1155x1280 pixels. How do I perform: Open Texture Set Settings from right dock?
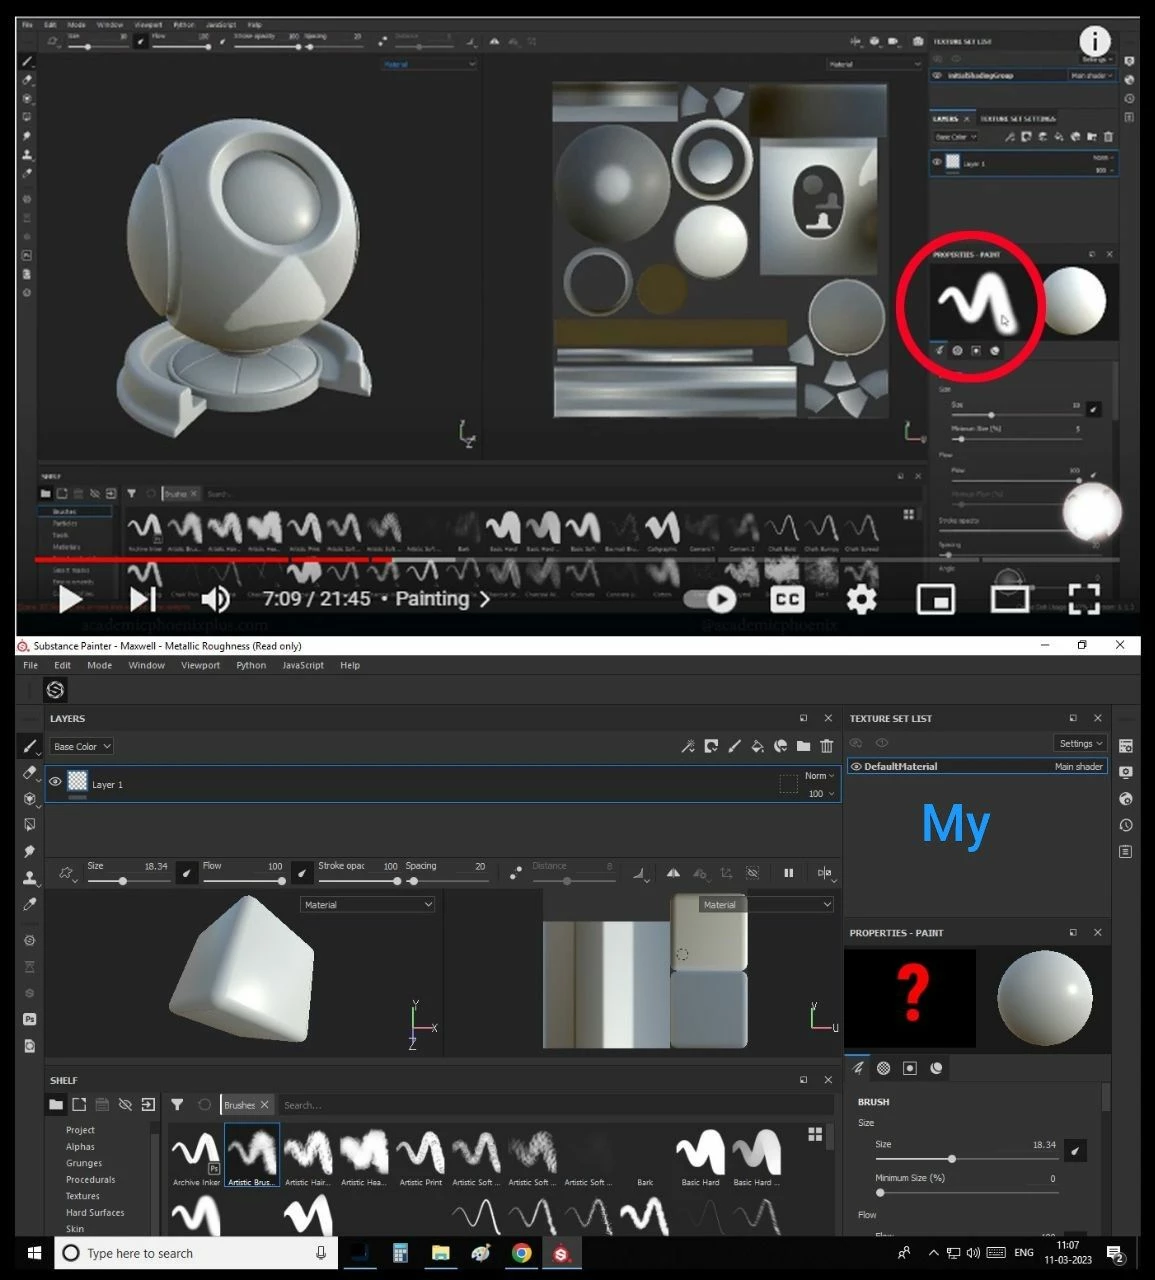[1126, 746]
